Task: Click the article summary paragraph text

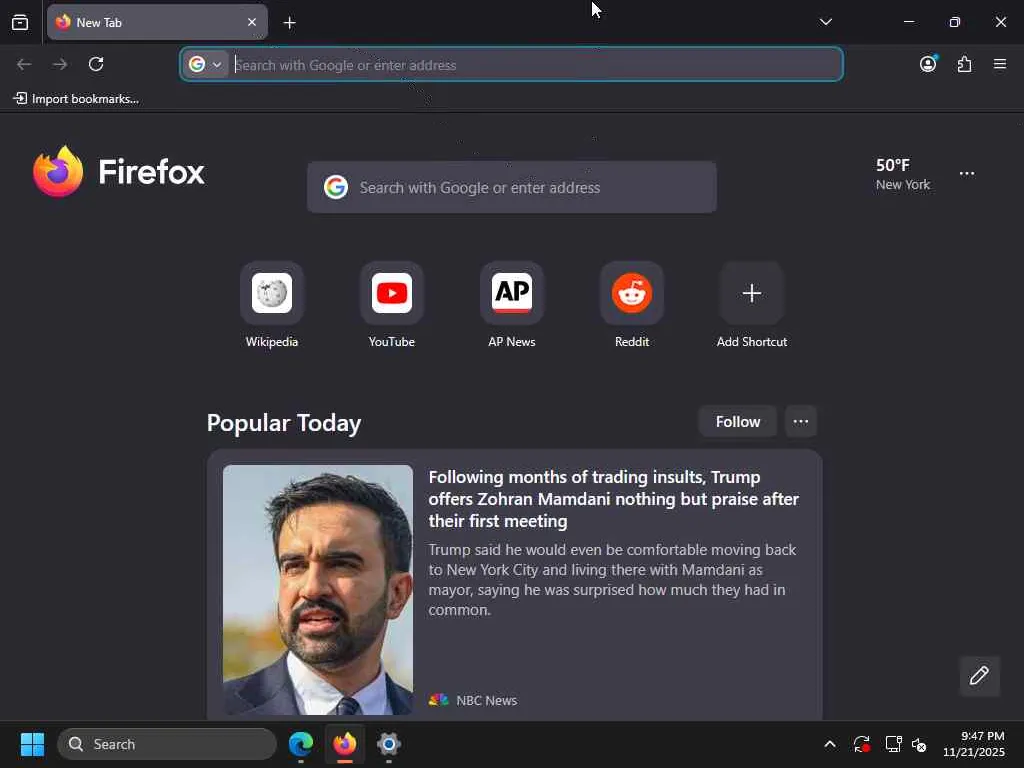Action: click(x=612, y=580)
